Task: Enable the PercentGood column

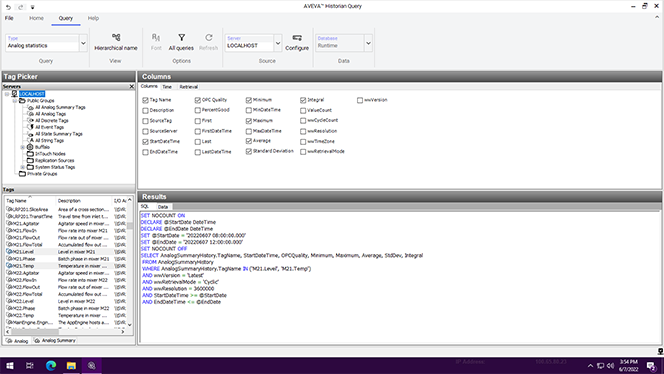Action: 197,110
